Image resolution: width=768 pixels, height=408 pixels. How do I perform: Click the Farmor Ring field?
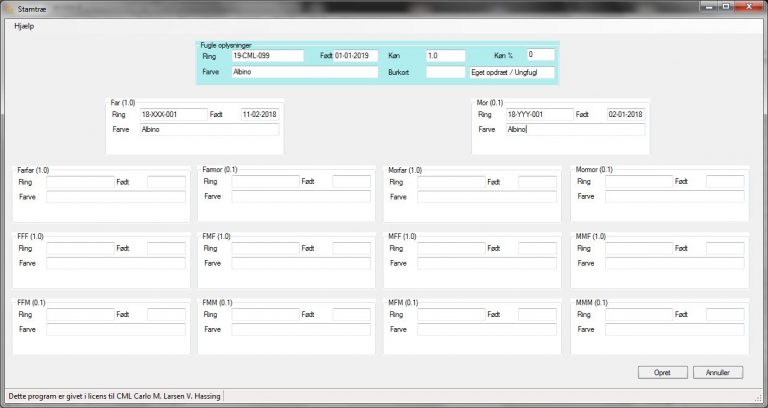pos(265,182)
